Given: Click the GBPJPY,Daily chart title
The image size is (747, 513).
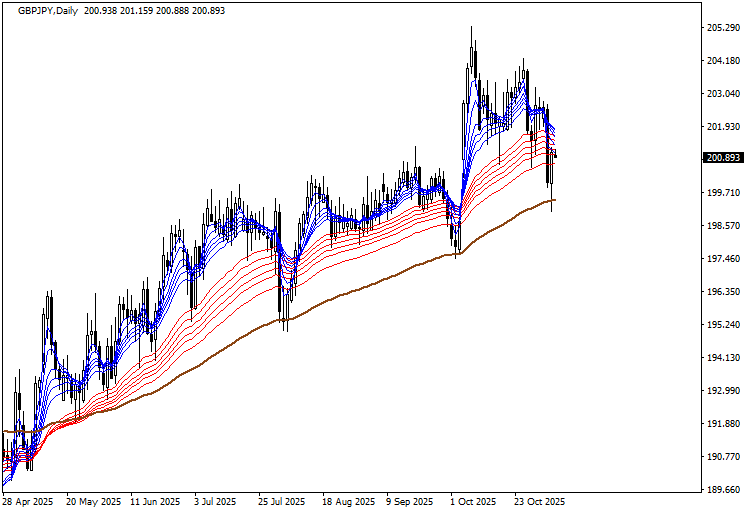Looking at the screenshot, I should click(37, 9).
